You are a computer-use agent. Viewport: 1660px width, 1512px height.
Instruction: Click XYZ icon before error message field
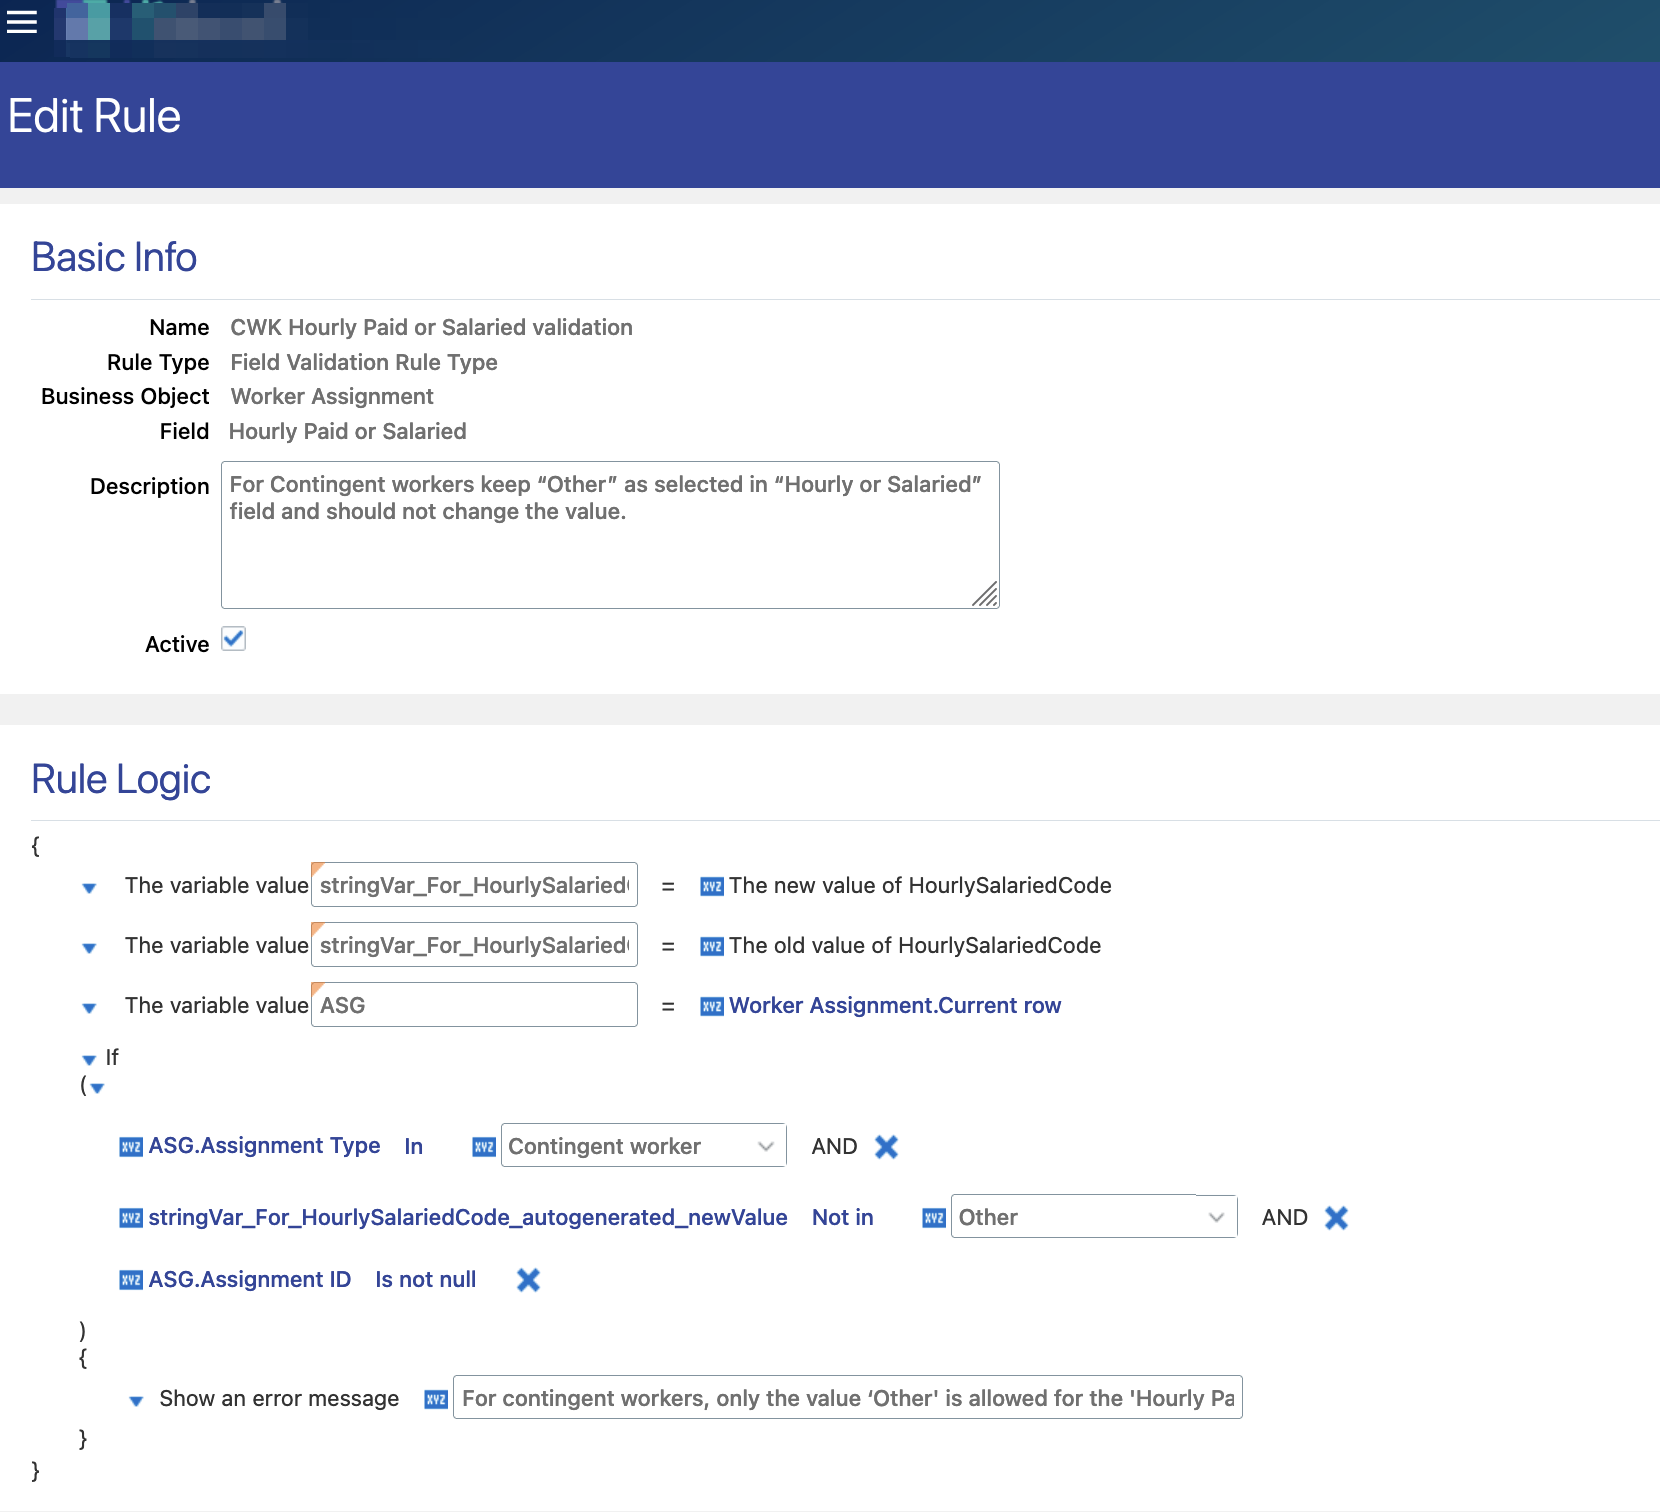tap(436, 1399)
